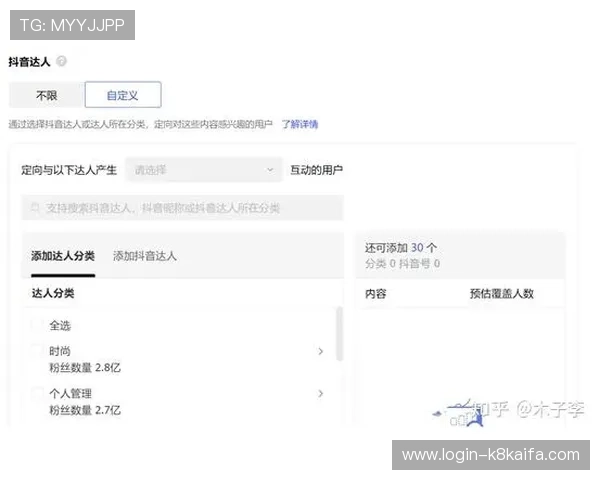Check the 时尚 category checkbox

pyautogui.click(x=37, y=351)
